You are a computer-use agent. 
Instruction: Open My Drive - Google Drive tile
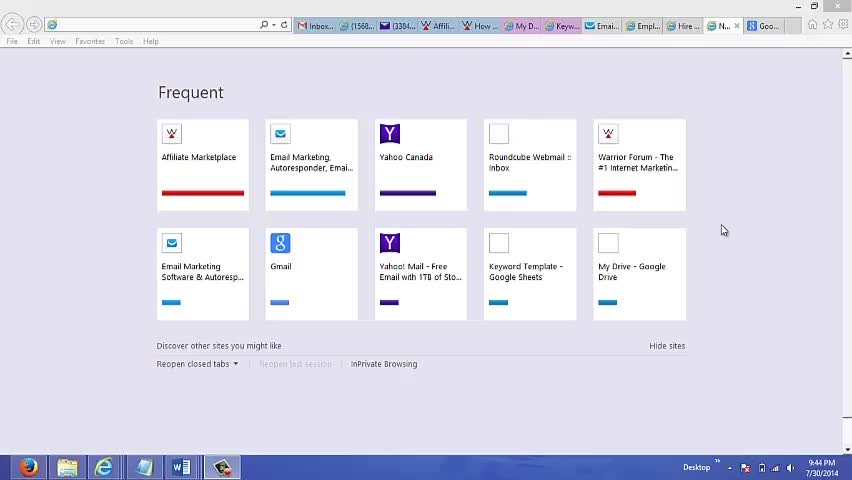(x=639, y=274)
